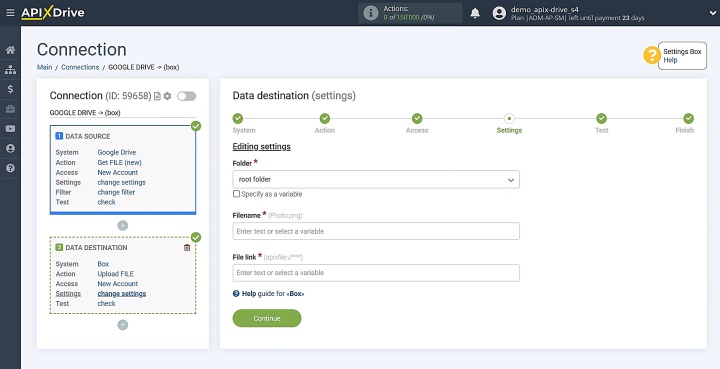Click Main breadcrumb link

(x=45, y=67)
